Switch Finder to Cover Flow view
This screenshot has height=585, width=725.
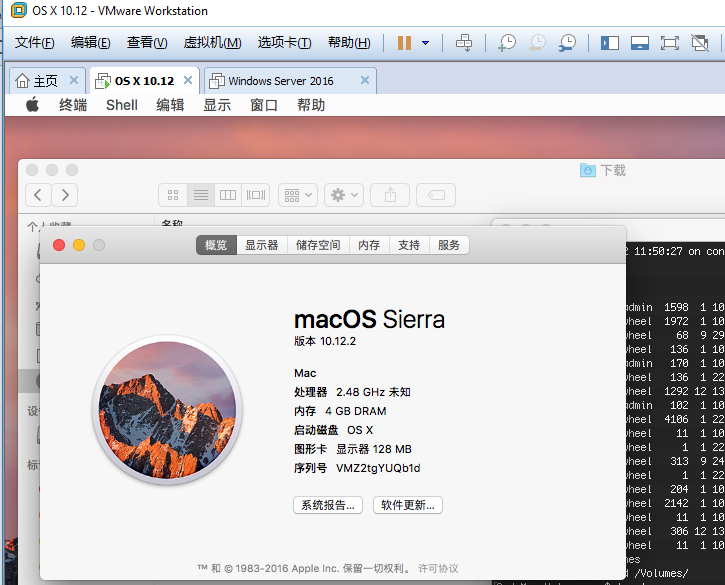pos(256,195)
